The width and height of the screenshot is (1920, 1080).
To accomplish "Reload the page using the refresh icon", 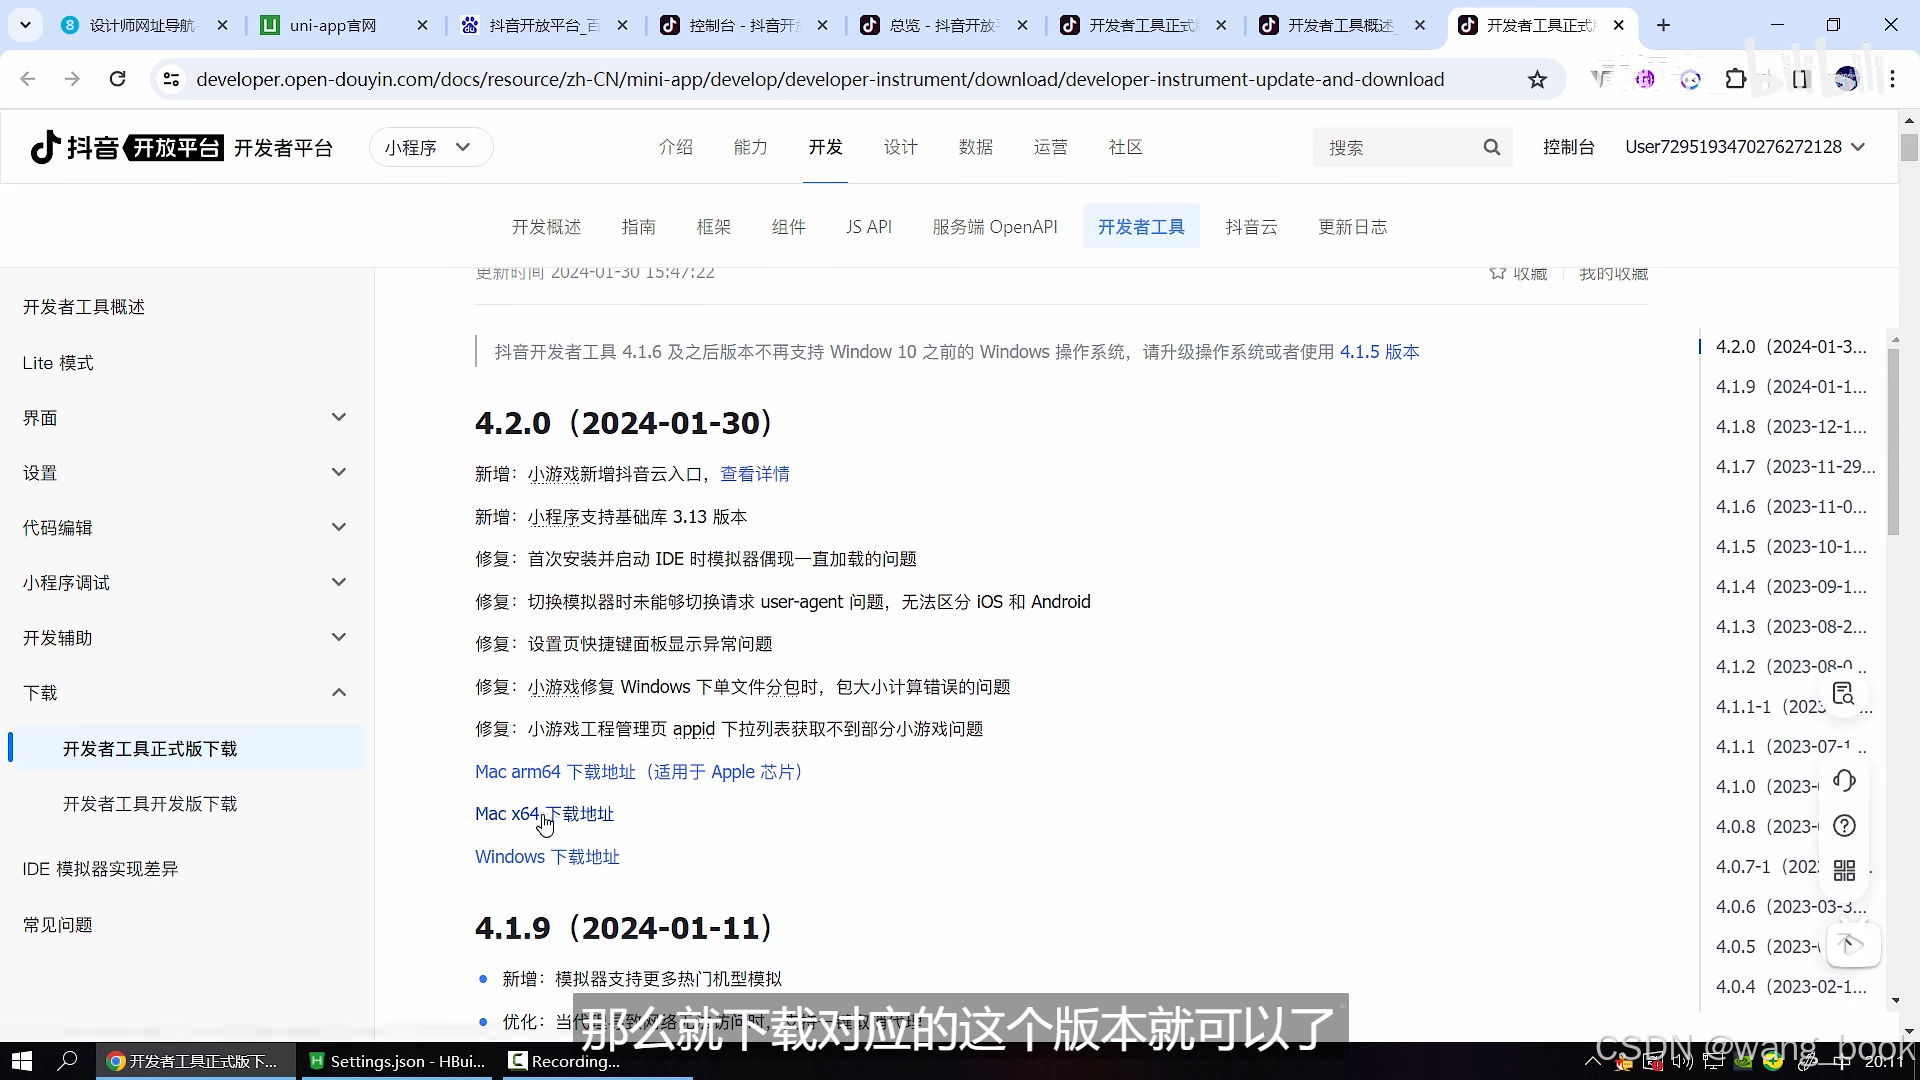I will (x=117, y=79).
